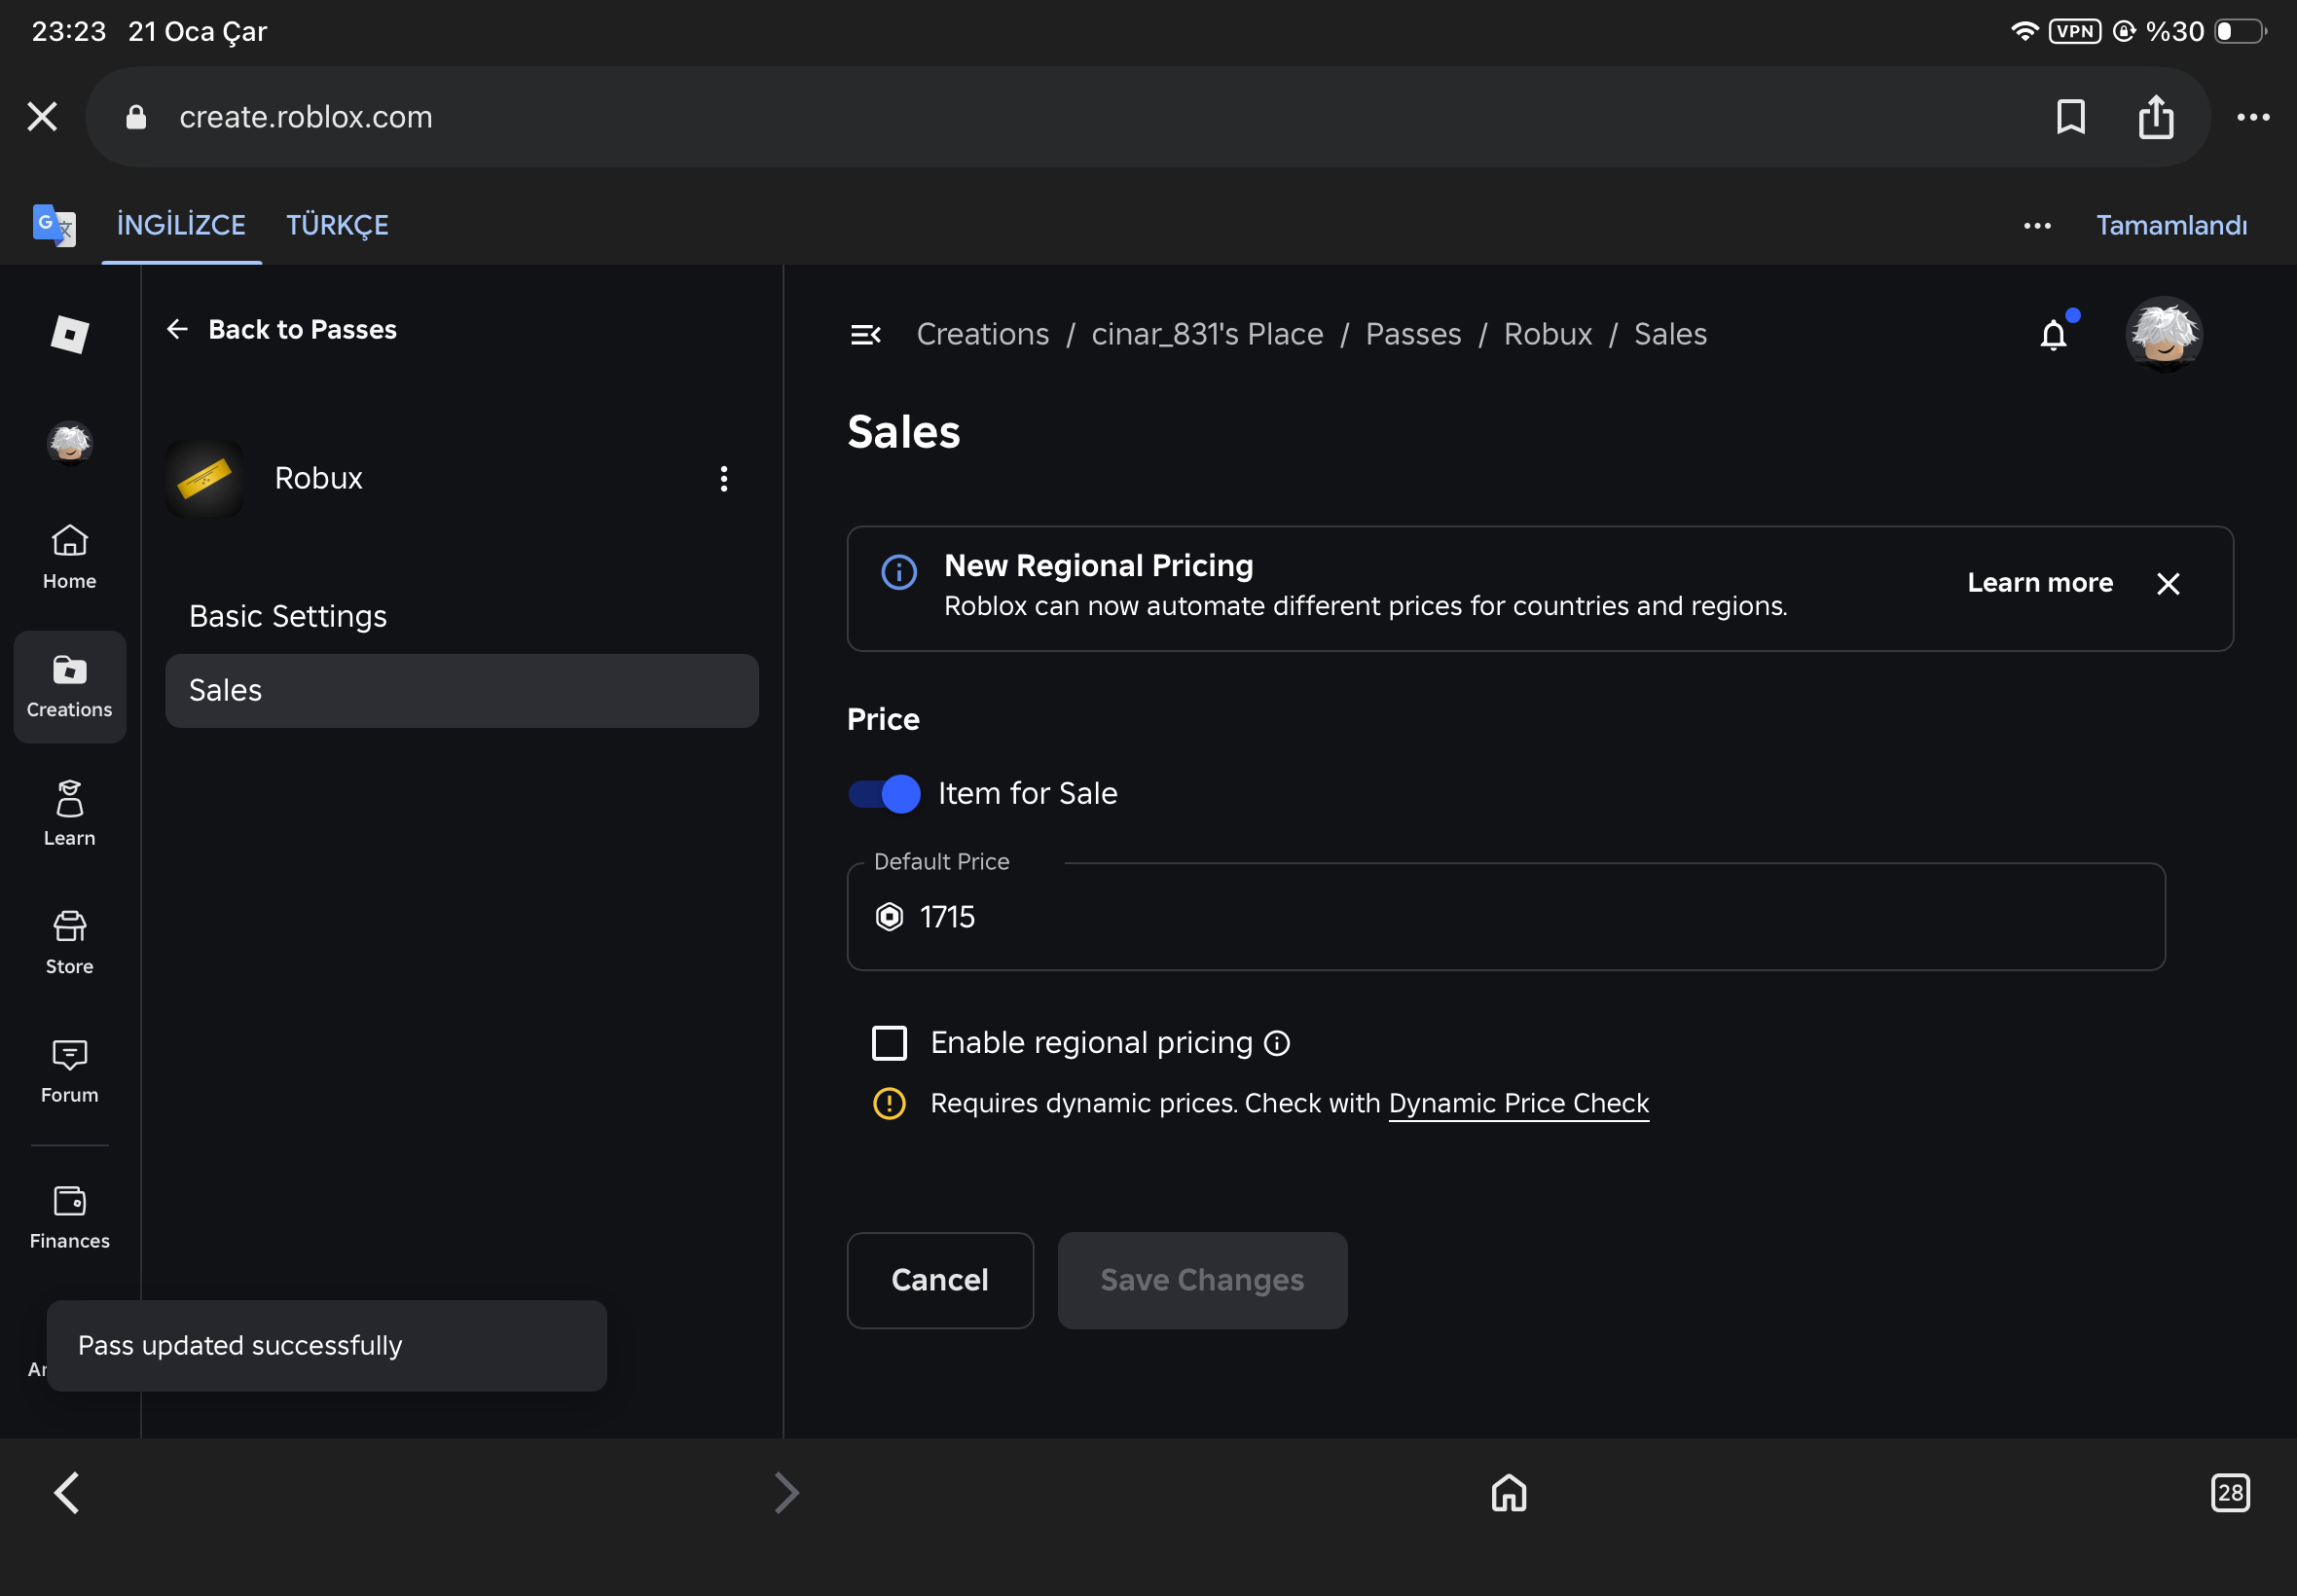2297x1596 pixels.
Task: Switch translation to TÜRKÇE tab
Action: point(338,225)
